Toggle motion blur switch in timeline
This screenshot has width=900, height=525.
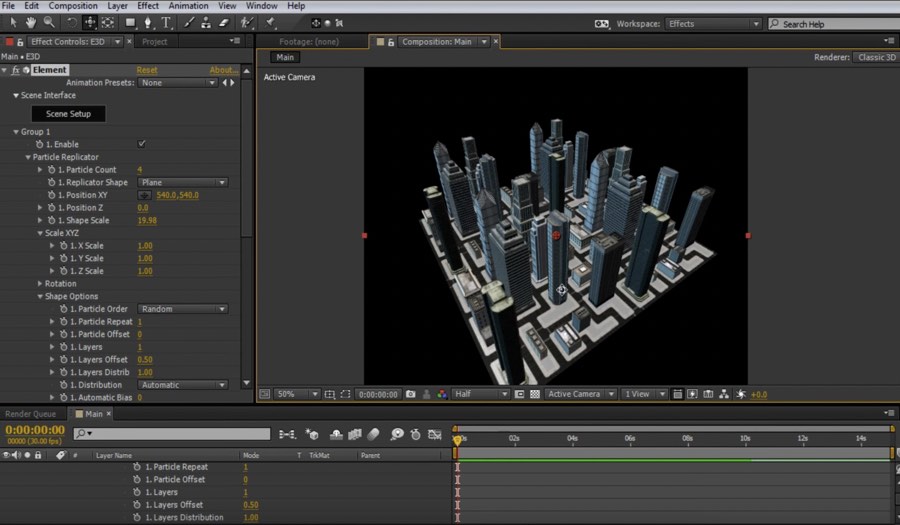374,434
